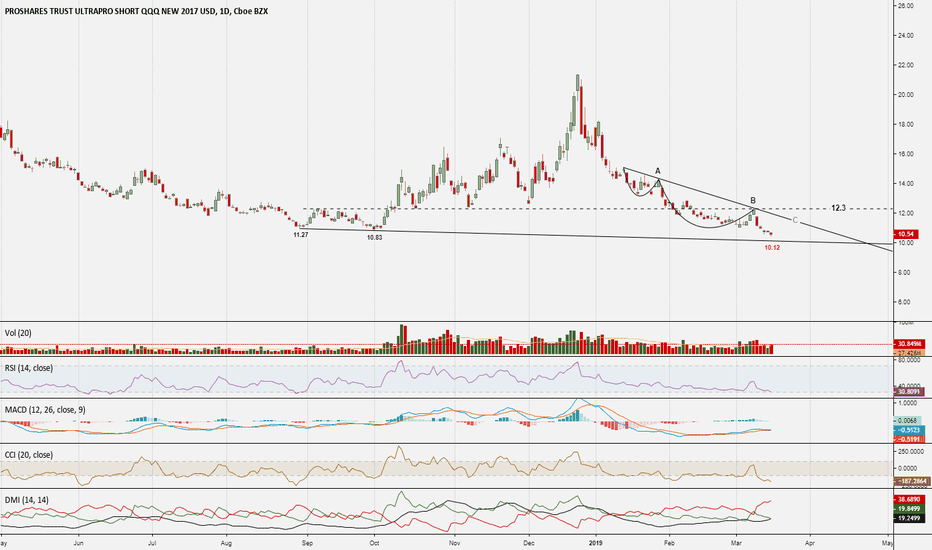Select the Vol (20) indicator label
Screen dimensions: 932x550
tap(18, 333)
